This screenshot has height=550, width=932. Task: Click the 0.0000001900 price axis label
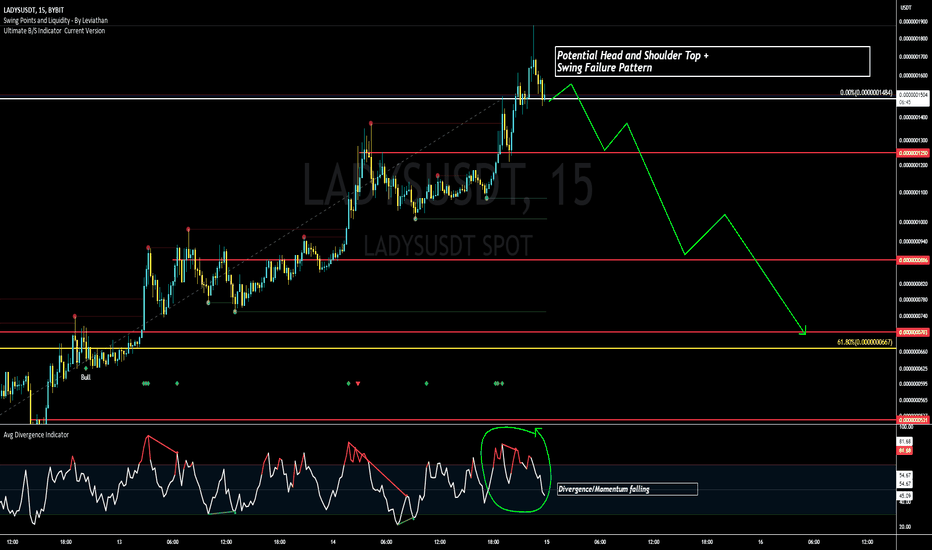914,21
